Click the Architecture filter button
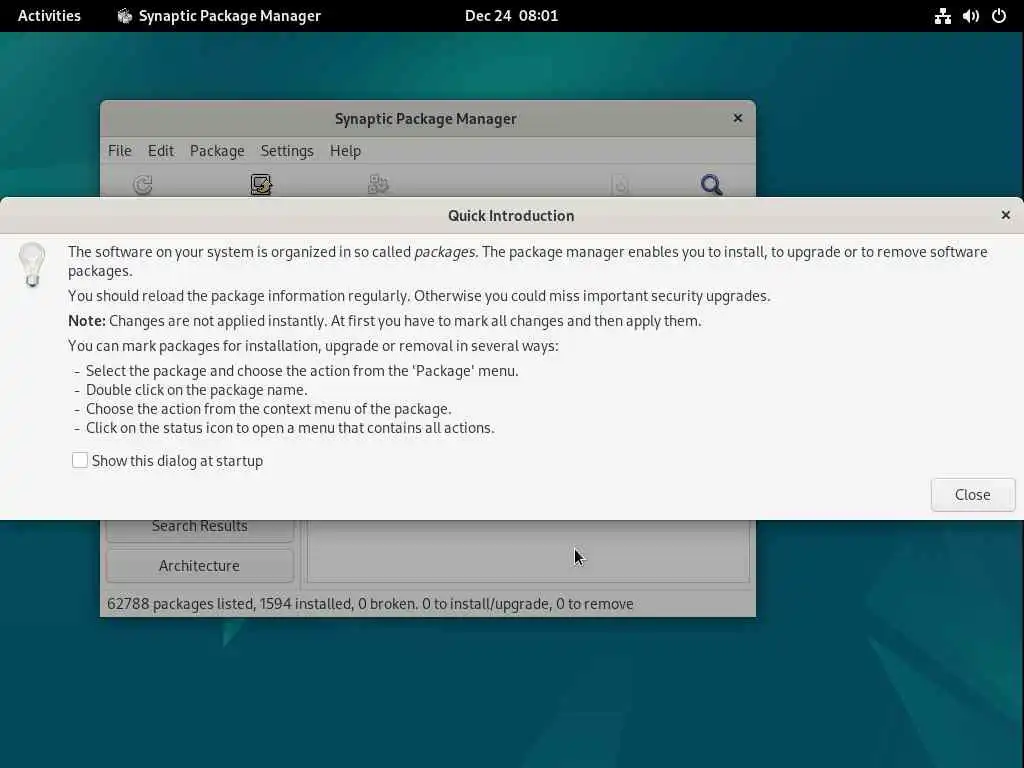Viewport: 1024px width, 768px height. [200, 566]
